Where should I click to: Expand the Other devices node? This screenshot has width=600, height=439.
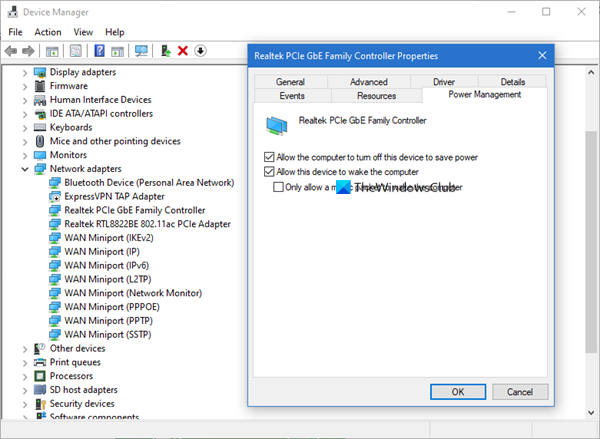[25, 349]
